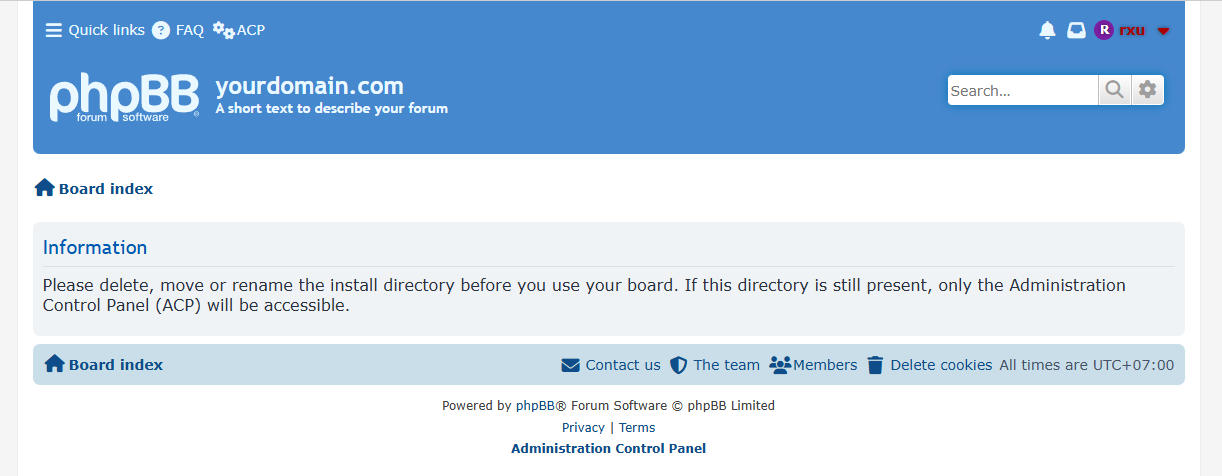The image size is (1222, 476).
Task: Click the Delete cookies trash icon
Action: (x=875, y=365)
